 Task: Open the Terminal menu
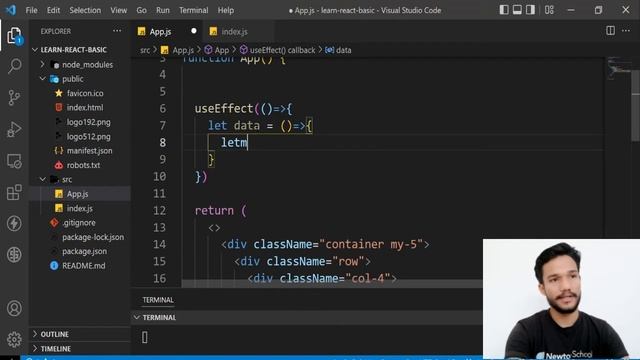pyautogui.click(x=193, y=10)
